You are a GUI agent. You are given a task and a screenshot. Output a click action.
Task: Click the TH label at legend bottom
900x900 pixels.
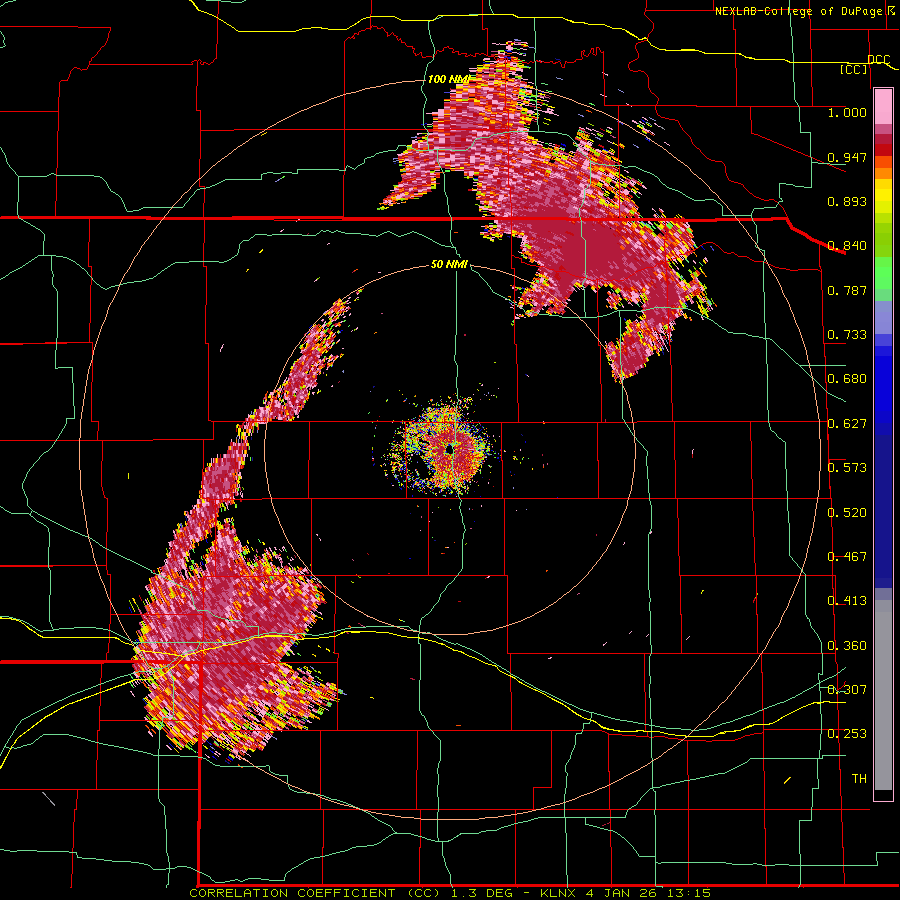(859, 779)
